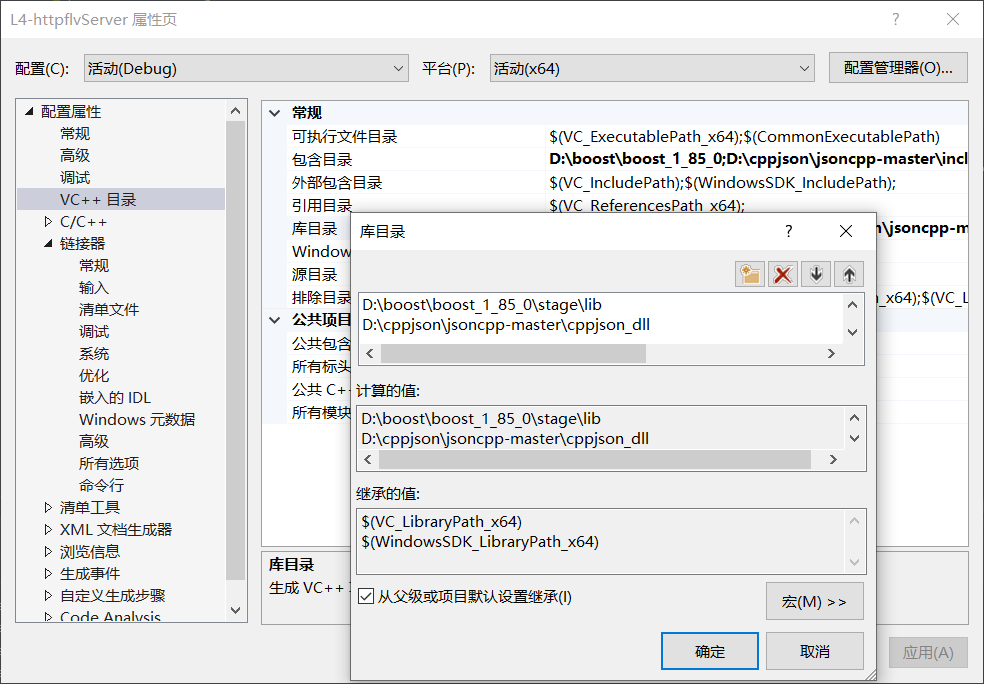This screenshot has width=984, height=684.
Task: Click inherited value $(VC_LibraryPath_x64)
Action: (x=442, y=521)
